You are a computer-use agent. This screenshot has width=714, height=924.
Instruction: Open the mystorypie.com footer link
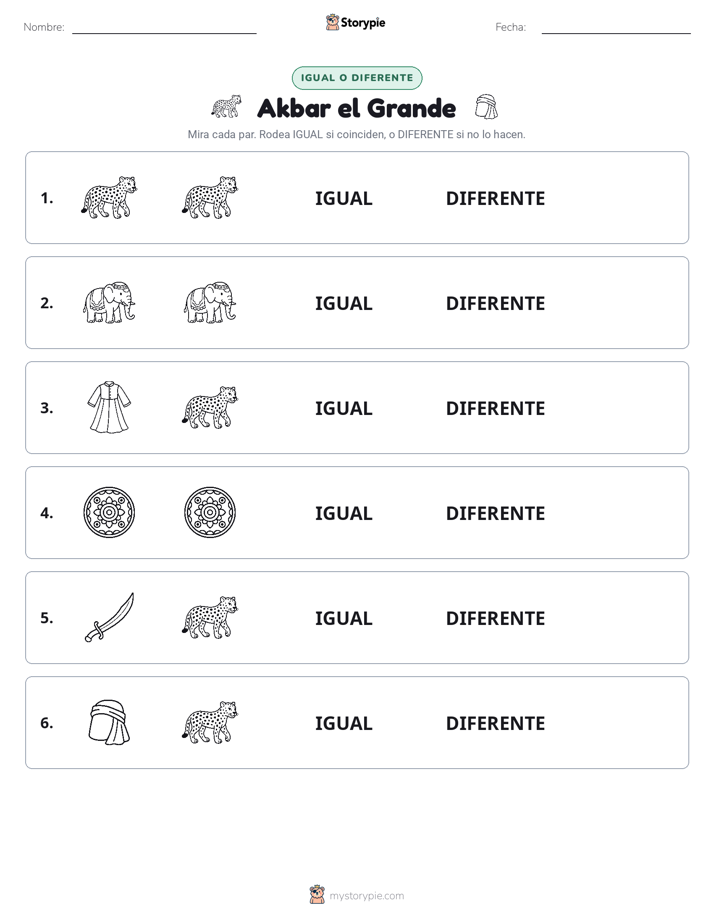point(366,896)
